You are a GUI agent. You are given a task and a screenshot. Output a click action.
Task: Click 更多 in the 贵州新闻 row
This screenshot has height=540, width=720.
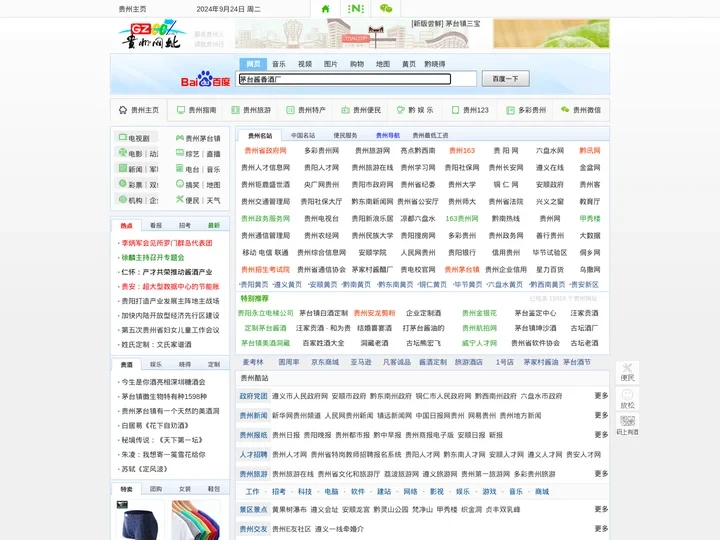click(x=601, y=415)
